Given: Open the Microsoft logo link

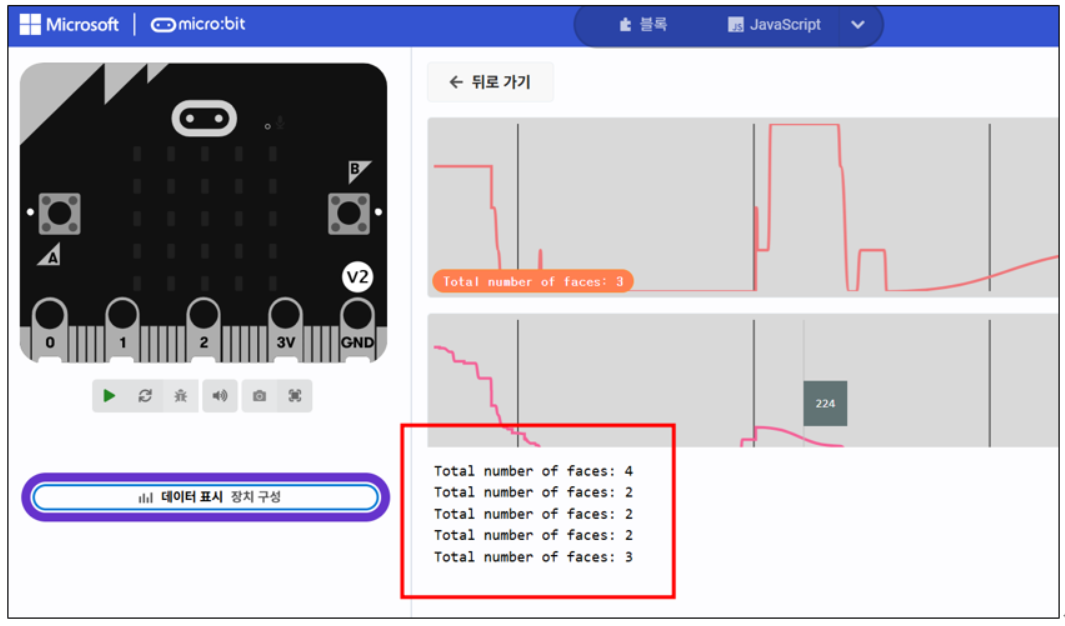Looking at the screenshot, I should (x=69, y=24).
